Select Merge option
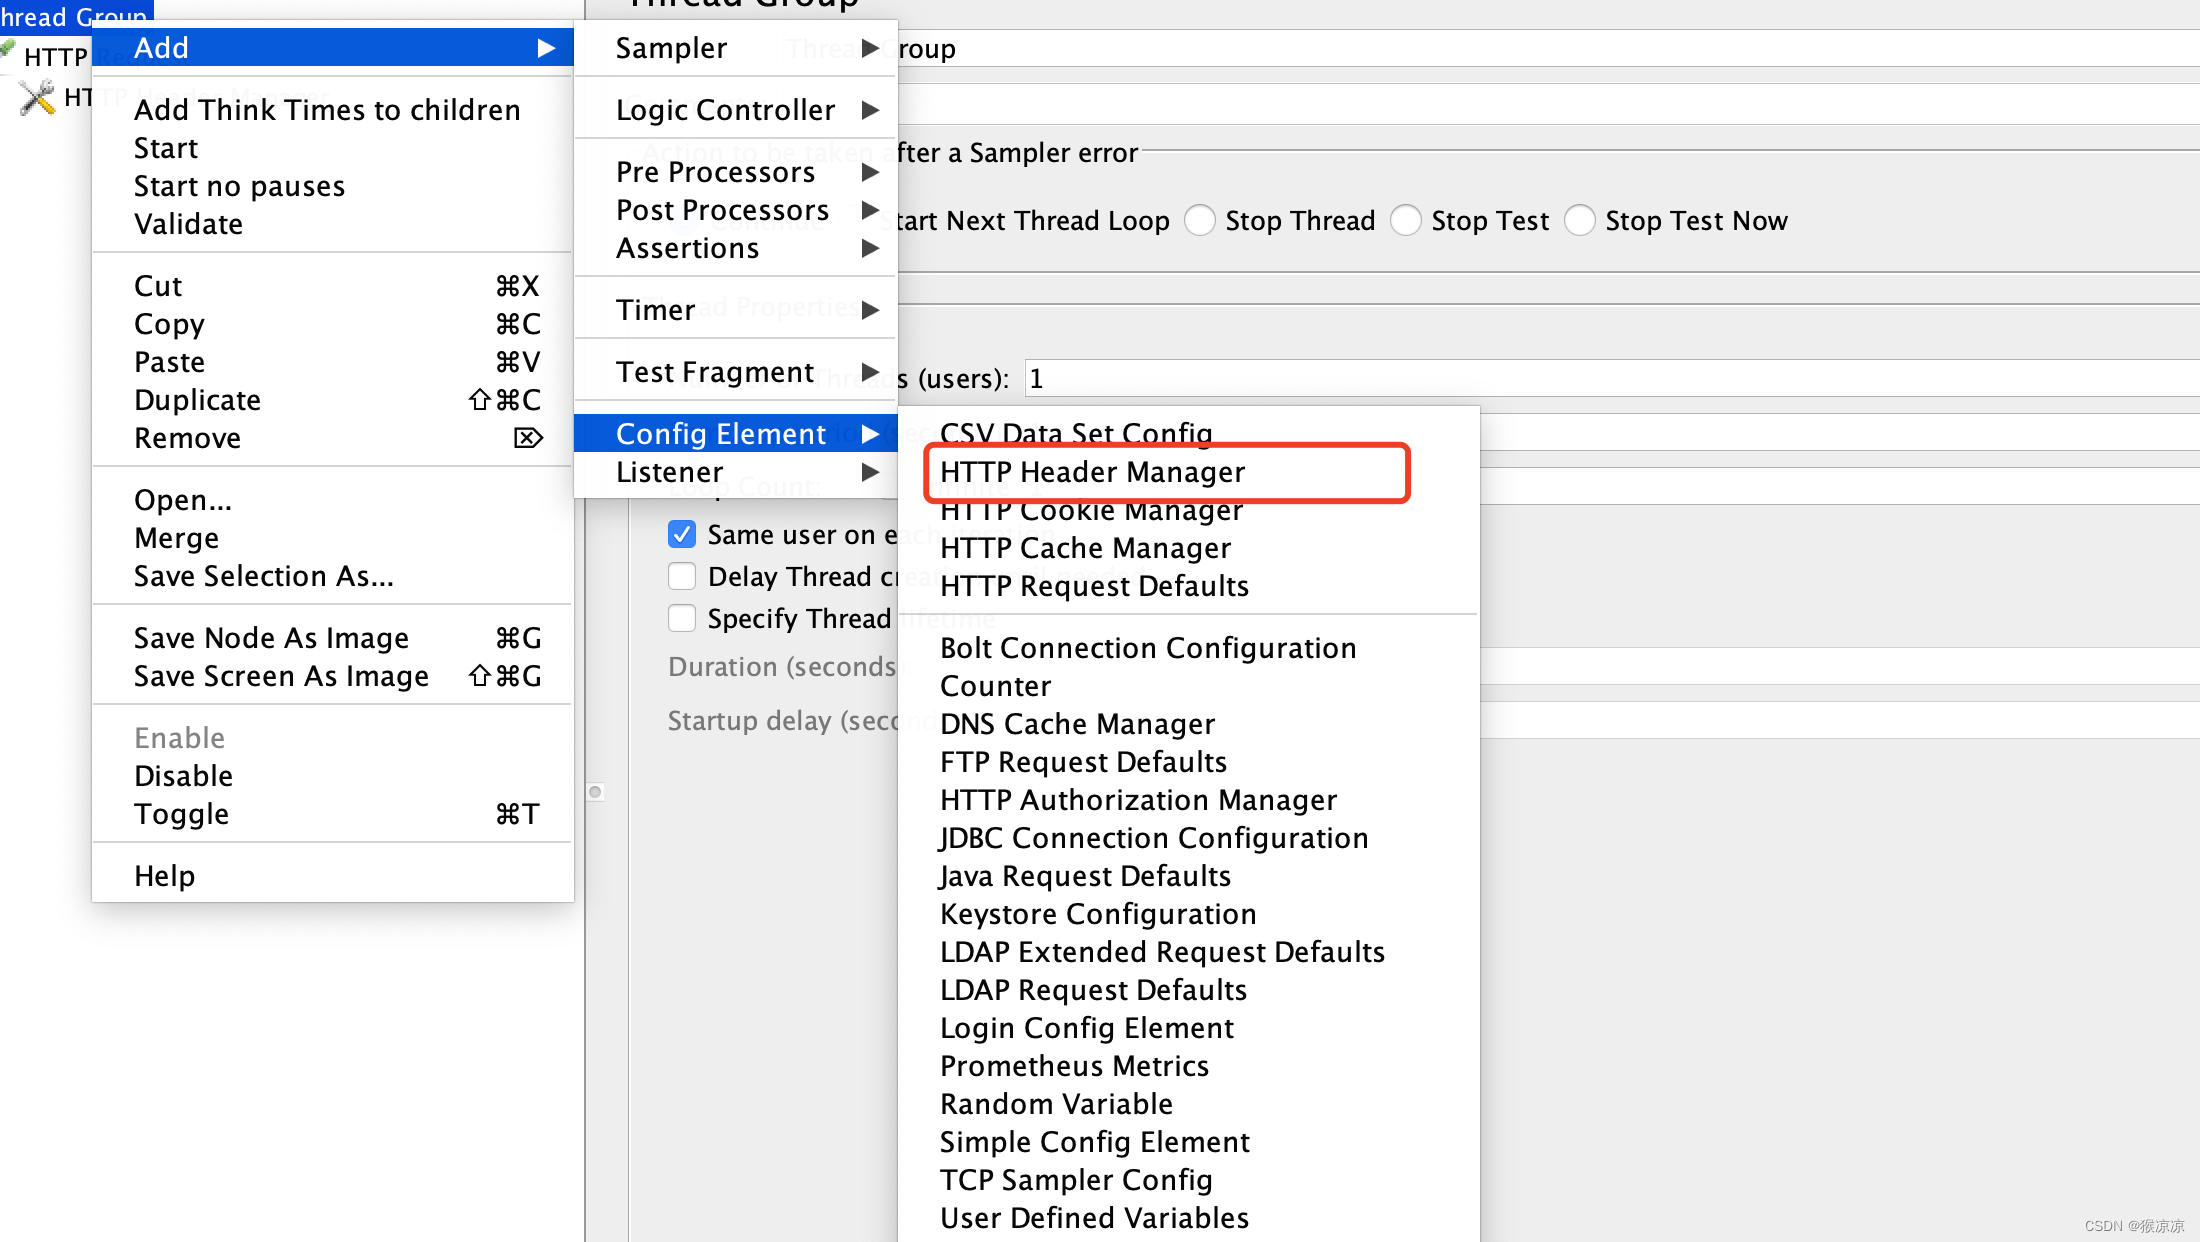This screenshot has height=1242, width=2200. click(x=332, y=538)
